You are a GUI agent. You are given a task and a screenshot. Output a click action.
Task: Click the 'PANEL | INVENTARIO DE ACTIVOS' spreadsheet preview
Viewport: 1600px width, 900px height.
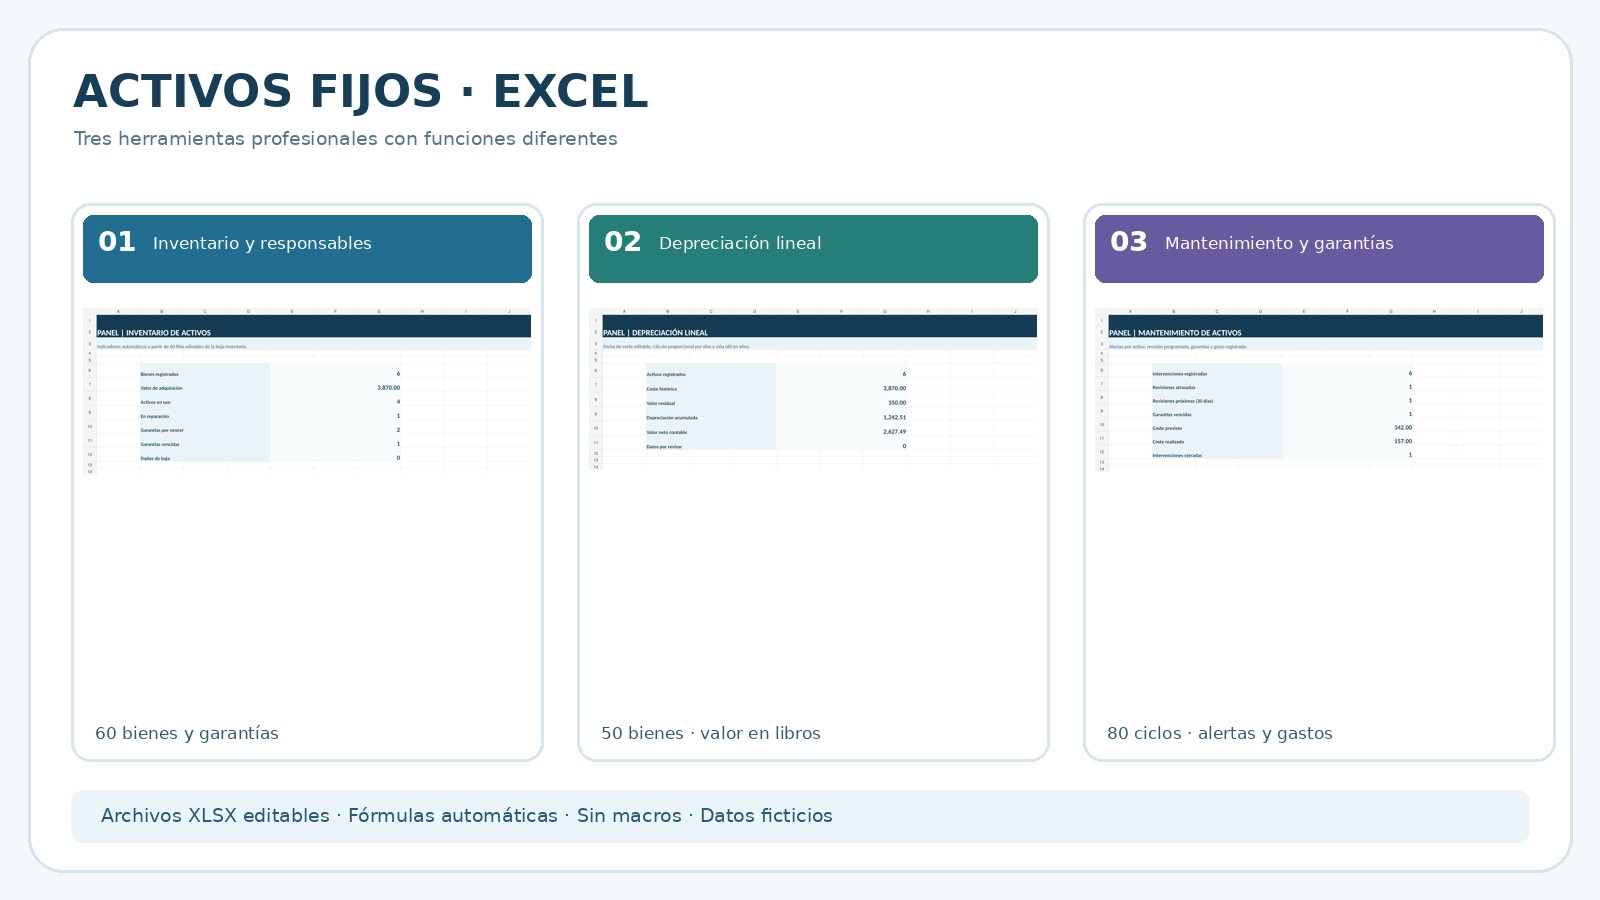pos(307,391)
